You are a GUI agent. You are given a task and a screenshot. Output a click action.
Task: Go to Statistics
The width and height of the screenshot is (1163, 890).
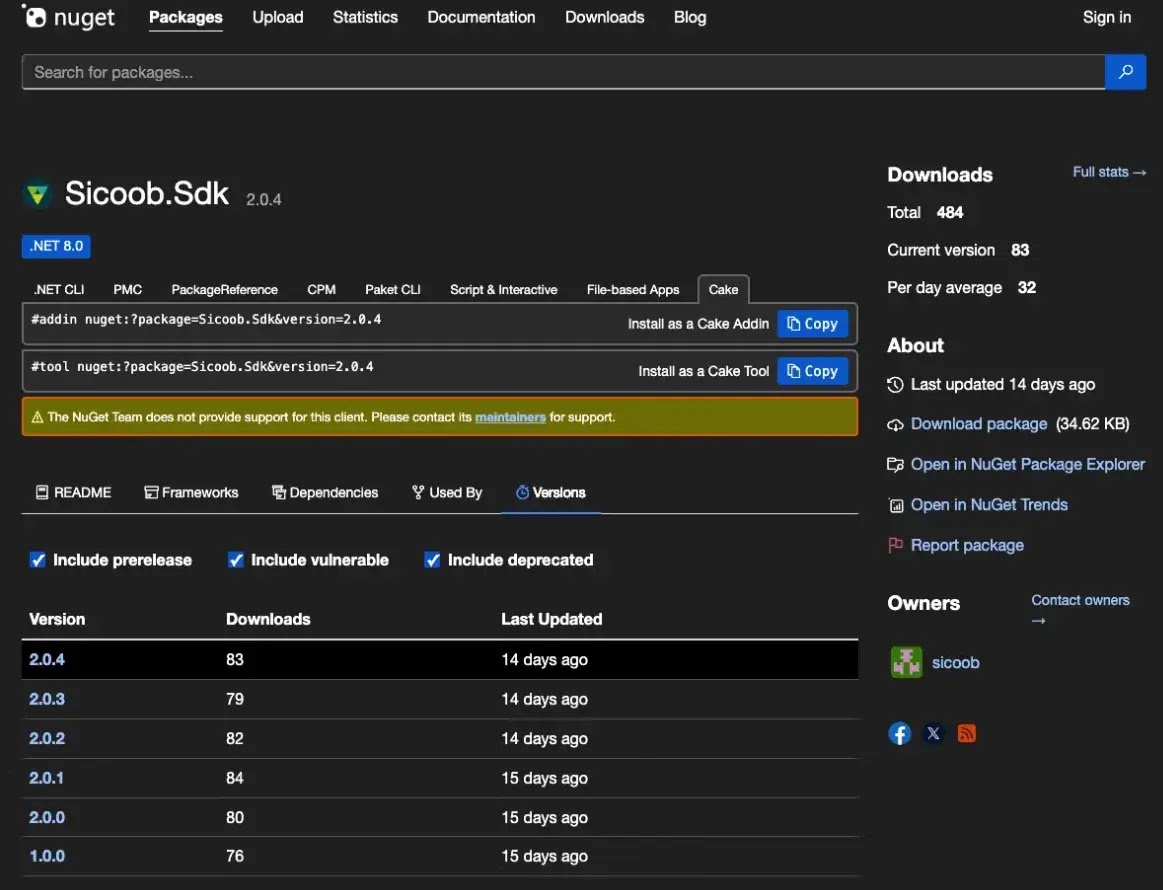coord(365,17)
